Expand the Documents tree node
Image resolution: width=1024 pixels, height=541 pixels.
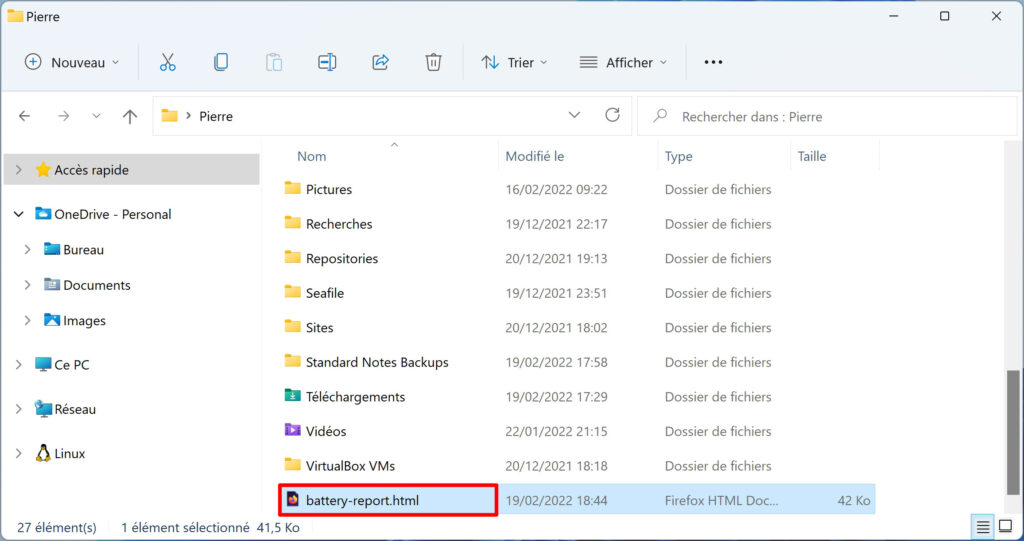coord(27,285)
